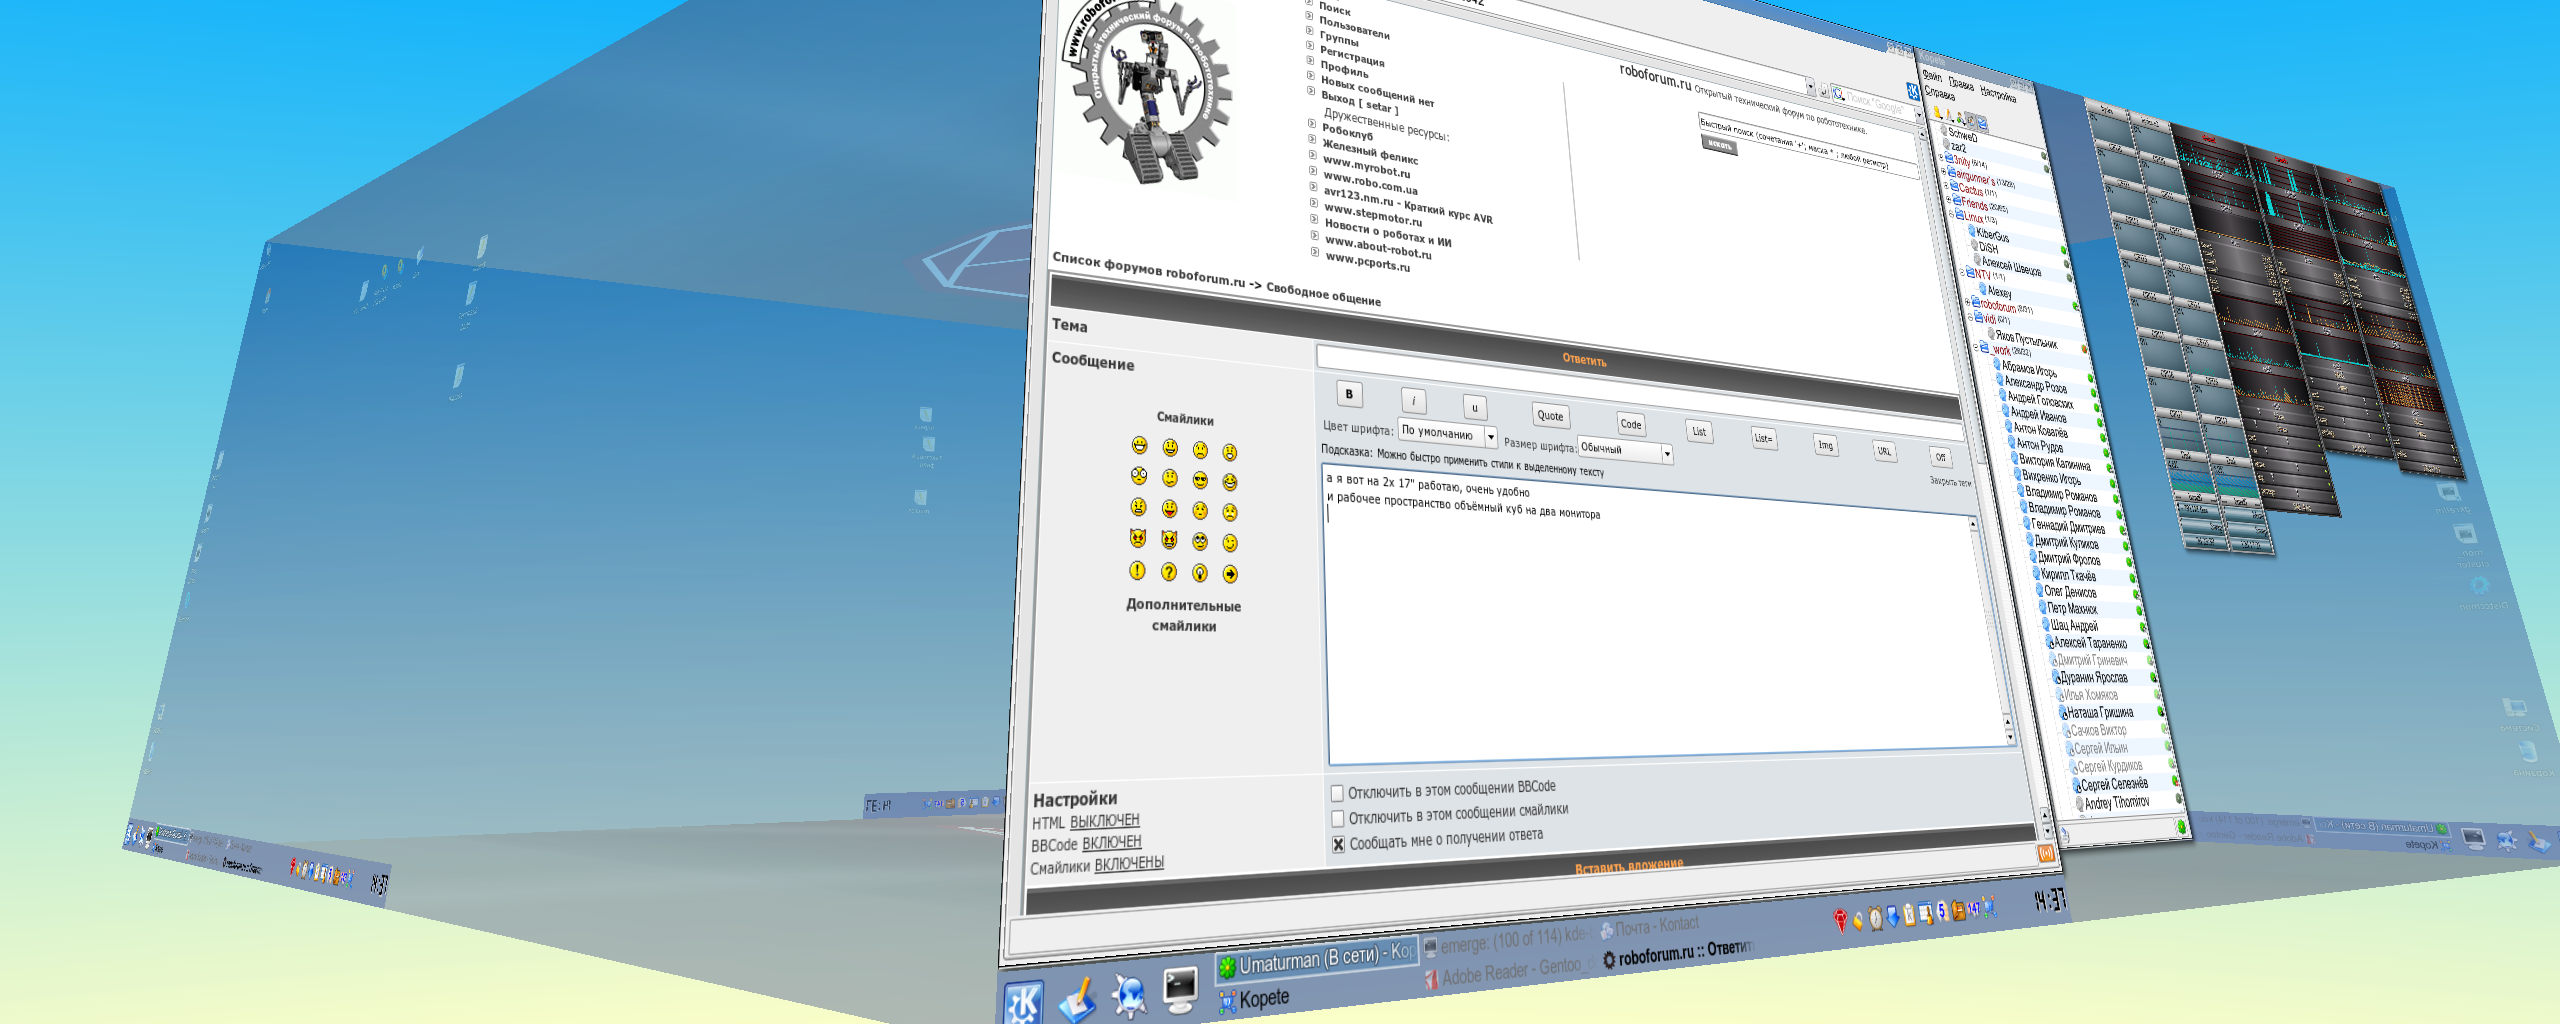Insert the arrow smiley
This screenshot has width=2560, height=1024.
coord(1230,574)
